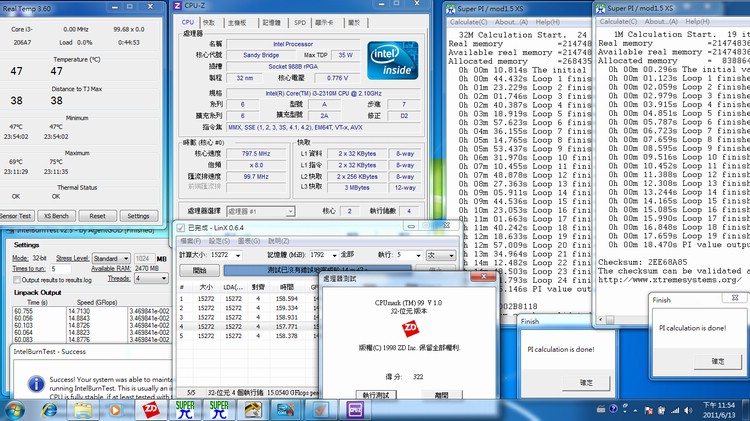
Task: Open Help(H) menu in 32M Super PI
Action: point(548,22)
